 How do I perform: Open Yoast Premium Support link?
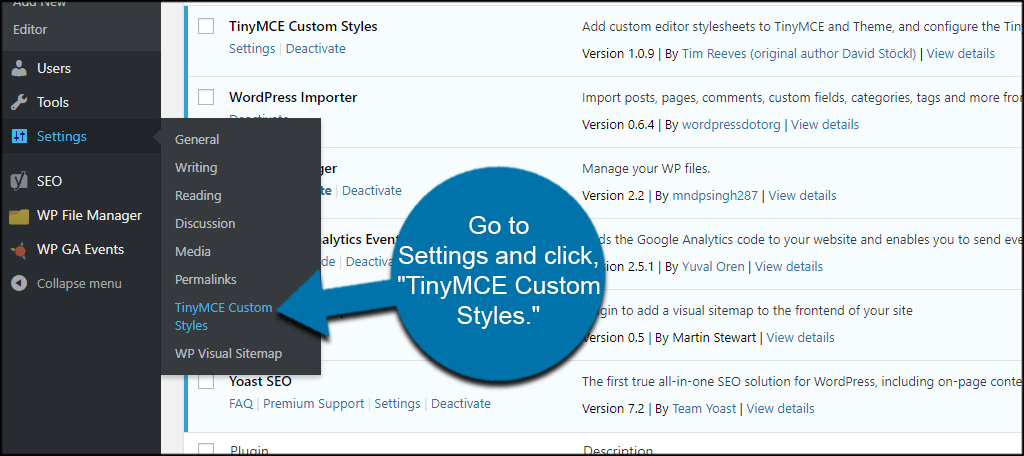(x=313, y=403)
